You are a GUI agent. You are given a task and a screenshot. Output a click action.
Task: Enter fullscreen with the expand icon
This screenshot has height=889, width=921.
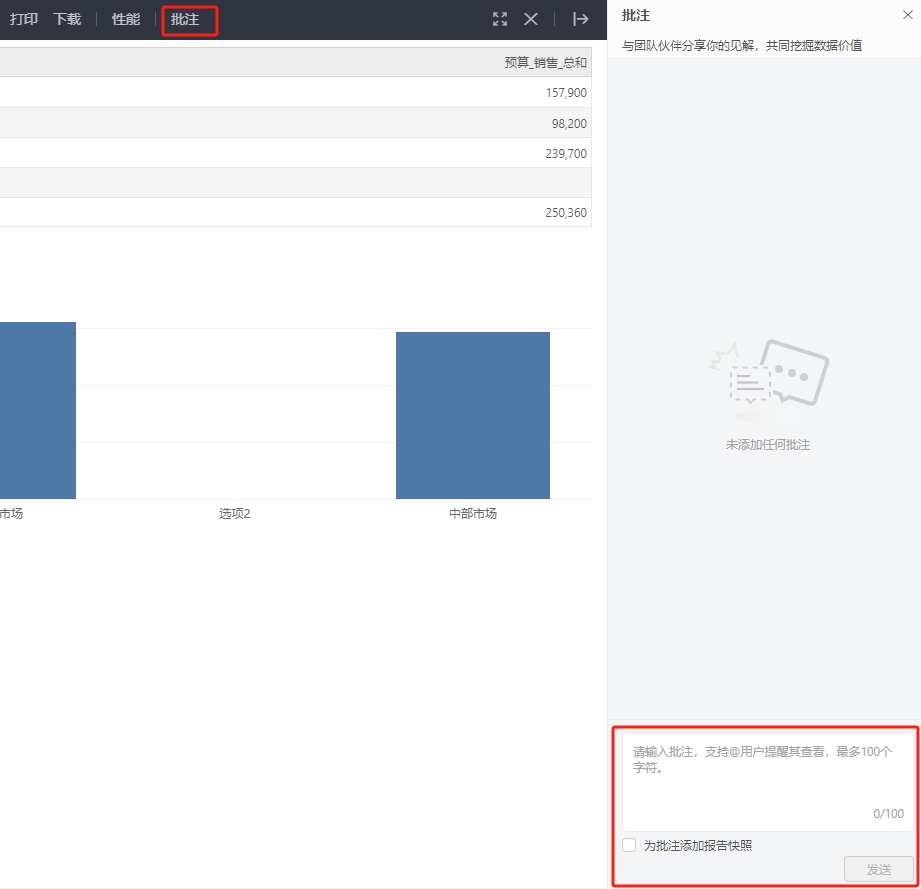coord(500,19)
